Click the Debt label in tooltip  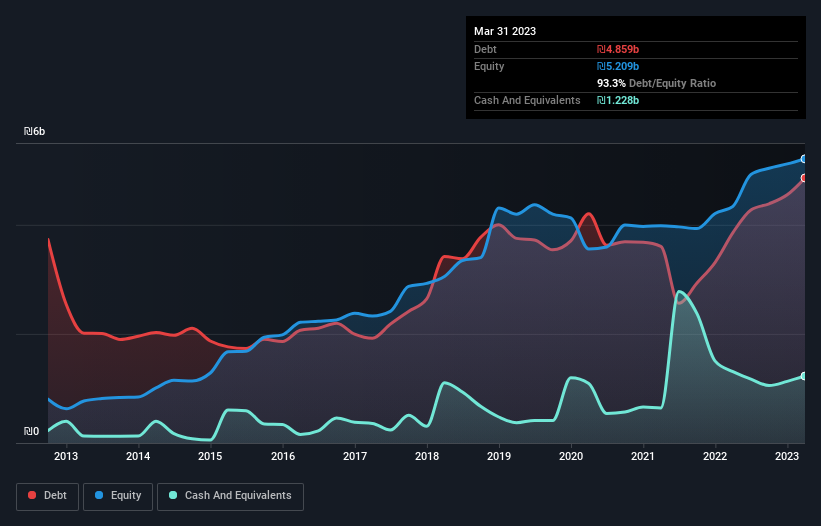coord(485,49)
